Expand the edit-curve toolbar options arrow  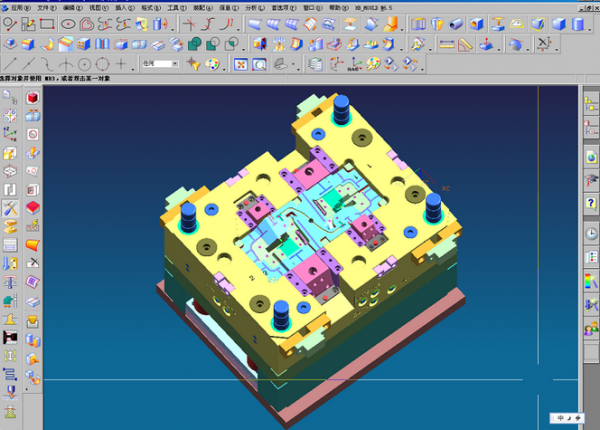(x=238, y=29)
